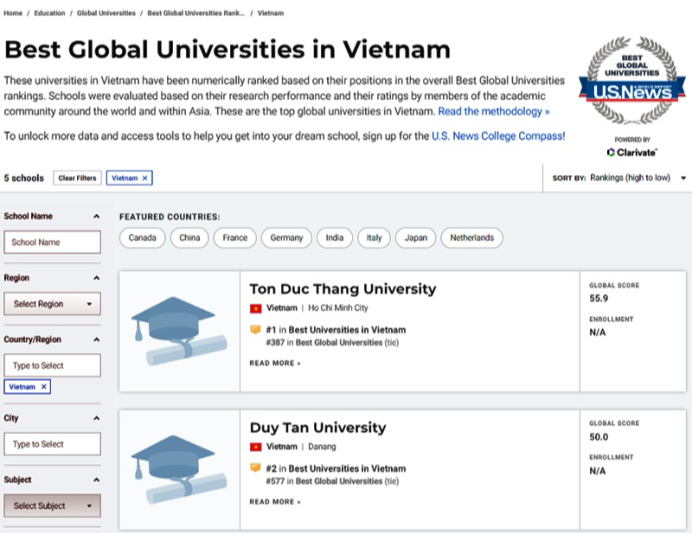Click the Vietnam flag icon for Ton Duc Thang
Viewport: 692px width, 533px height.
click(256, 308)
